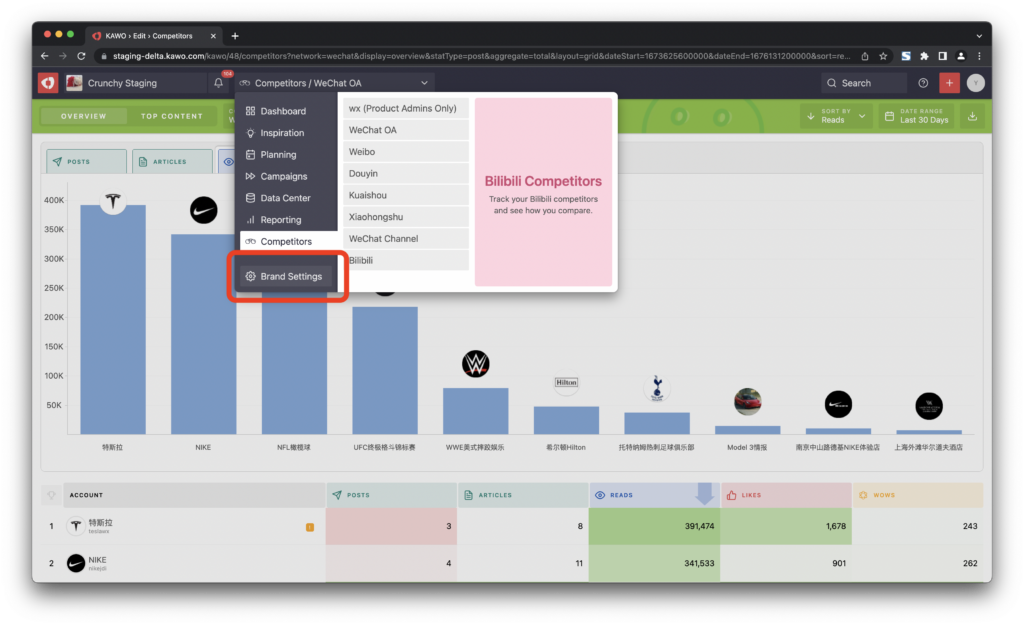Toggle the POSTS metric on the chart
Screen dimensions: 1024x625
pos(86,161)
